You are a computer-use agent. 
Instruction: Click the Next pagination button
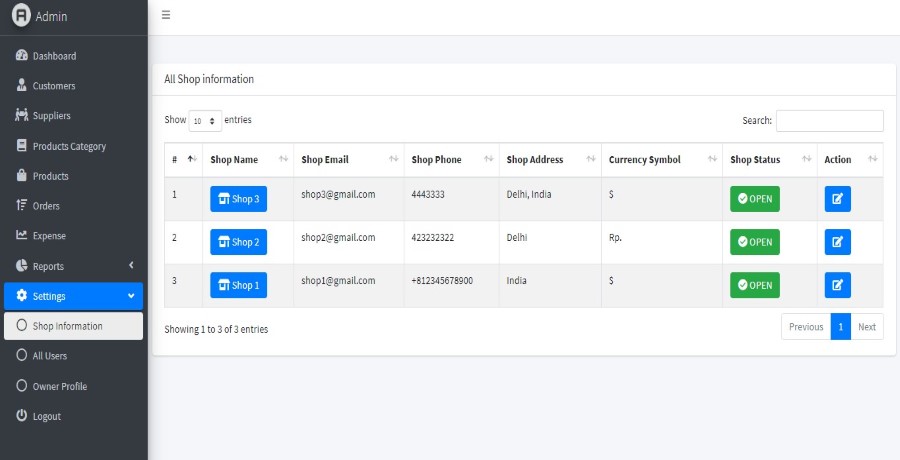[866, 327]
